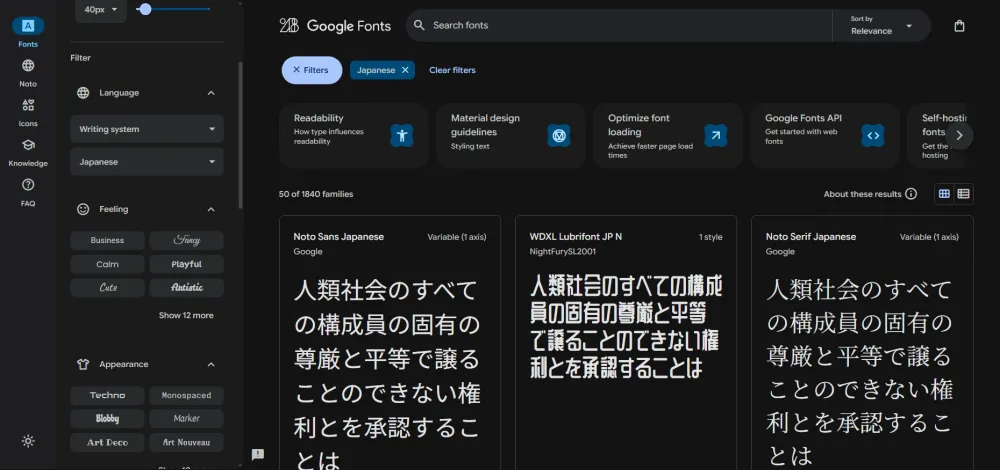Click the send feedback icon
This screenshot has width=1000, height=470.
point(258,454)
